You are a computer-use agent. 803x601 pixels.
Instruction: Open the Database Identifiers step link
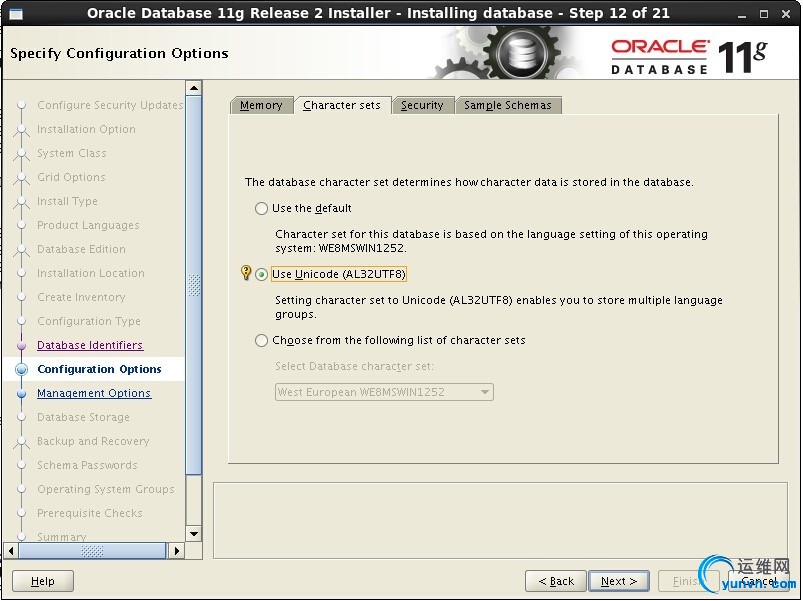coord(90,345)
